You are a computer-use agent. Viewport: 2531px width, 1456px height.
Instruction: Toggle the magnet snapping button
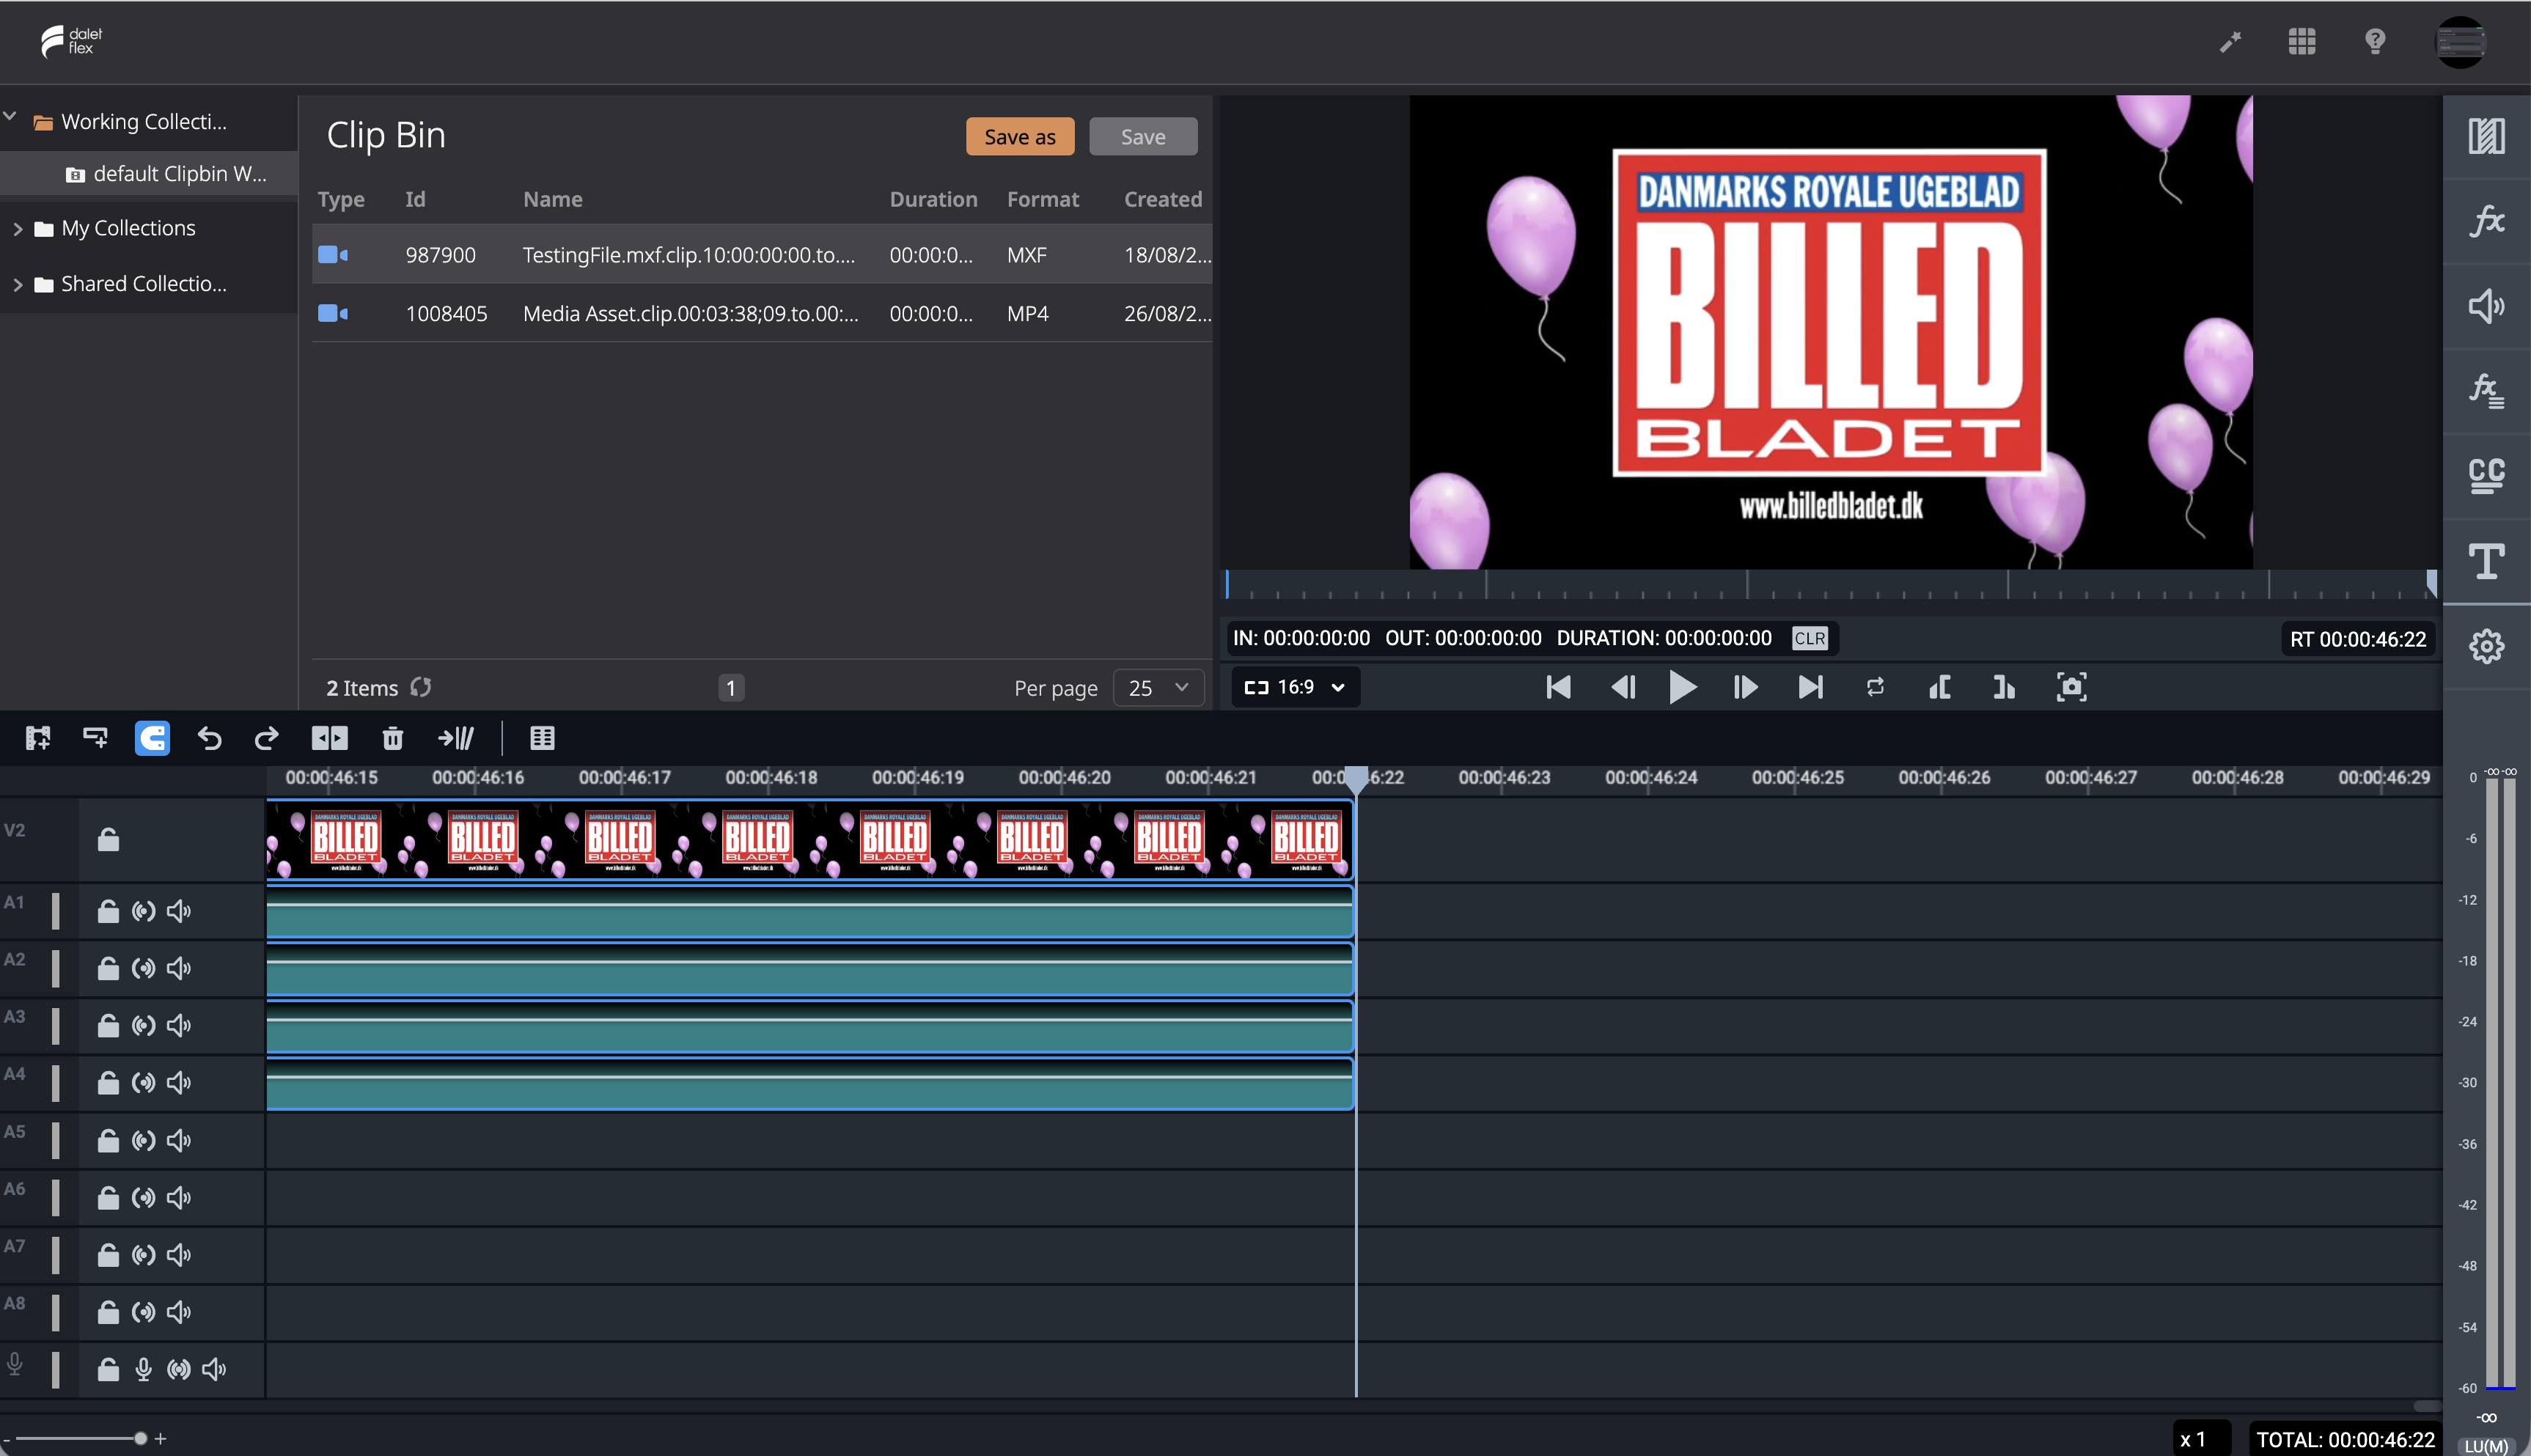tap(152, 738)
